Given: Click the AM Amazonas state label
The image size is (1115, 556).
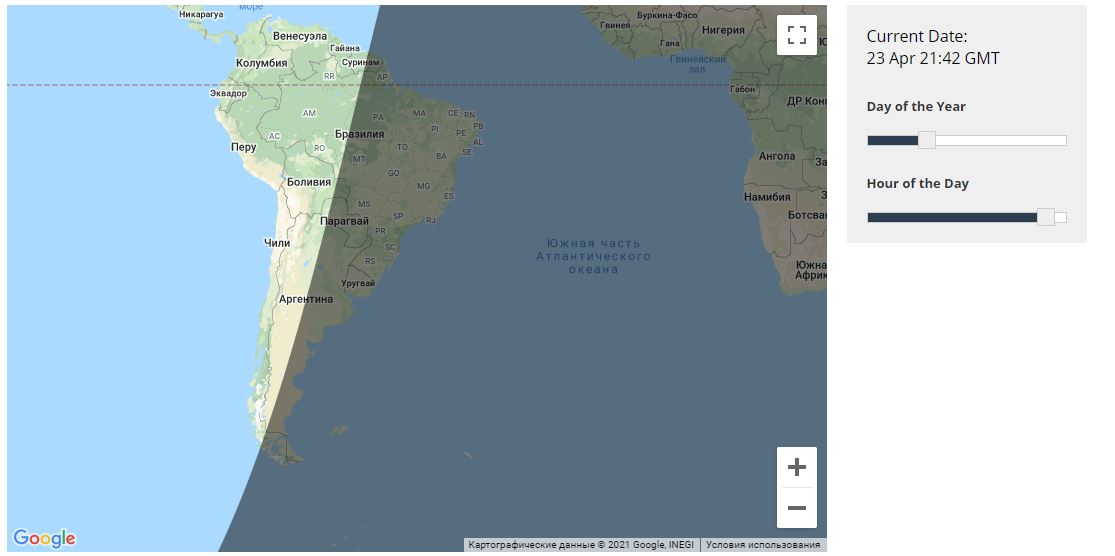Looking at the screenshot, I should coord(309,113).
